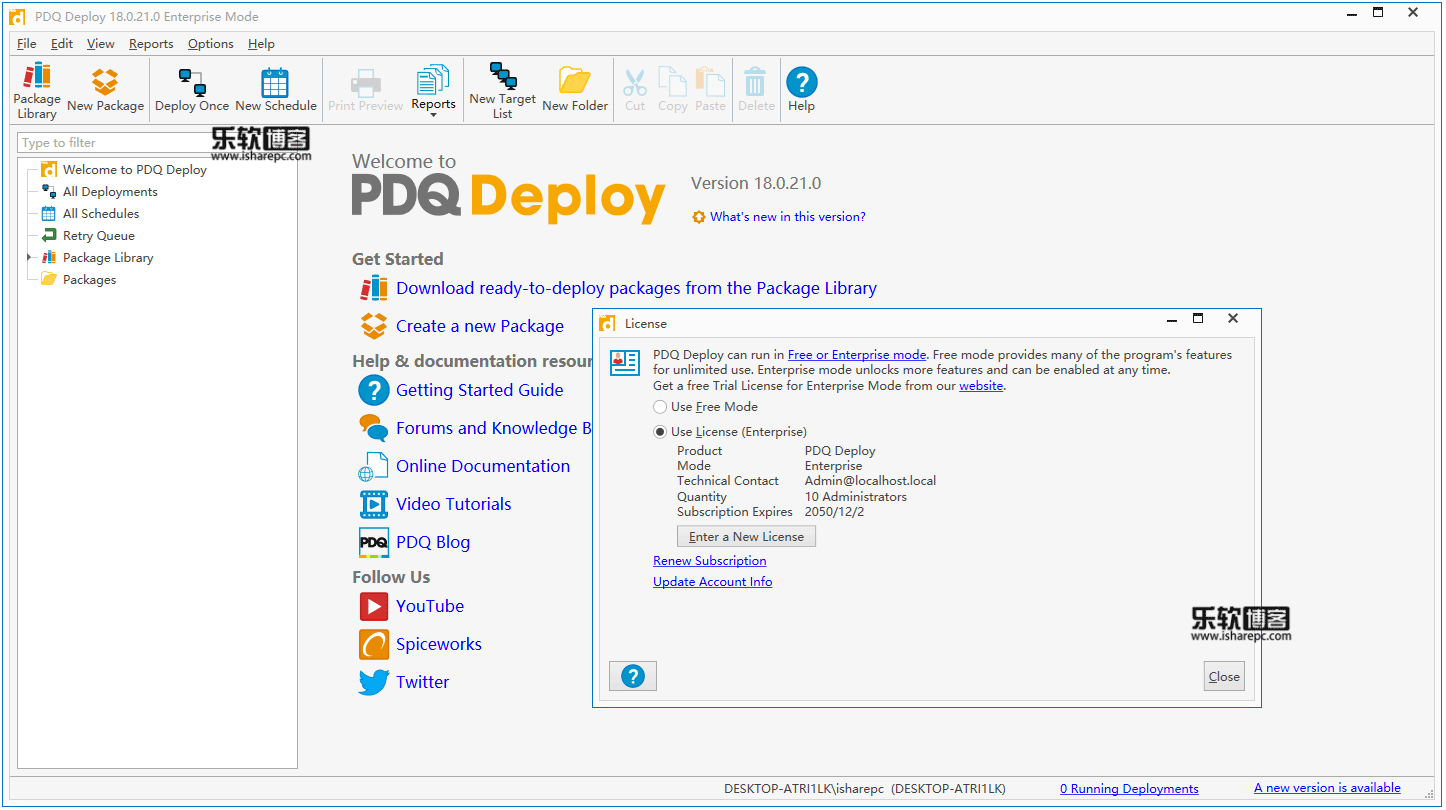Expand the Package Library tree node
Screen dimensions: 1446x810
tap(30, 258)
